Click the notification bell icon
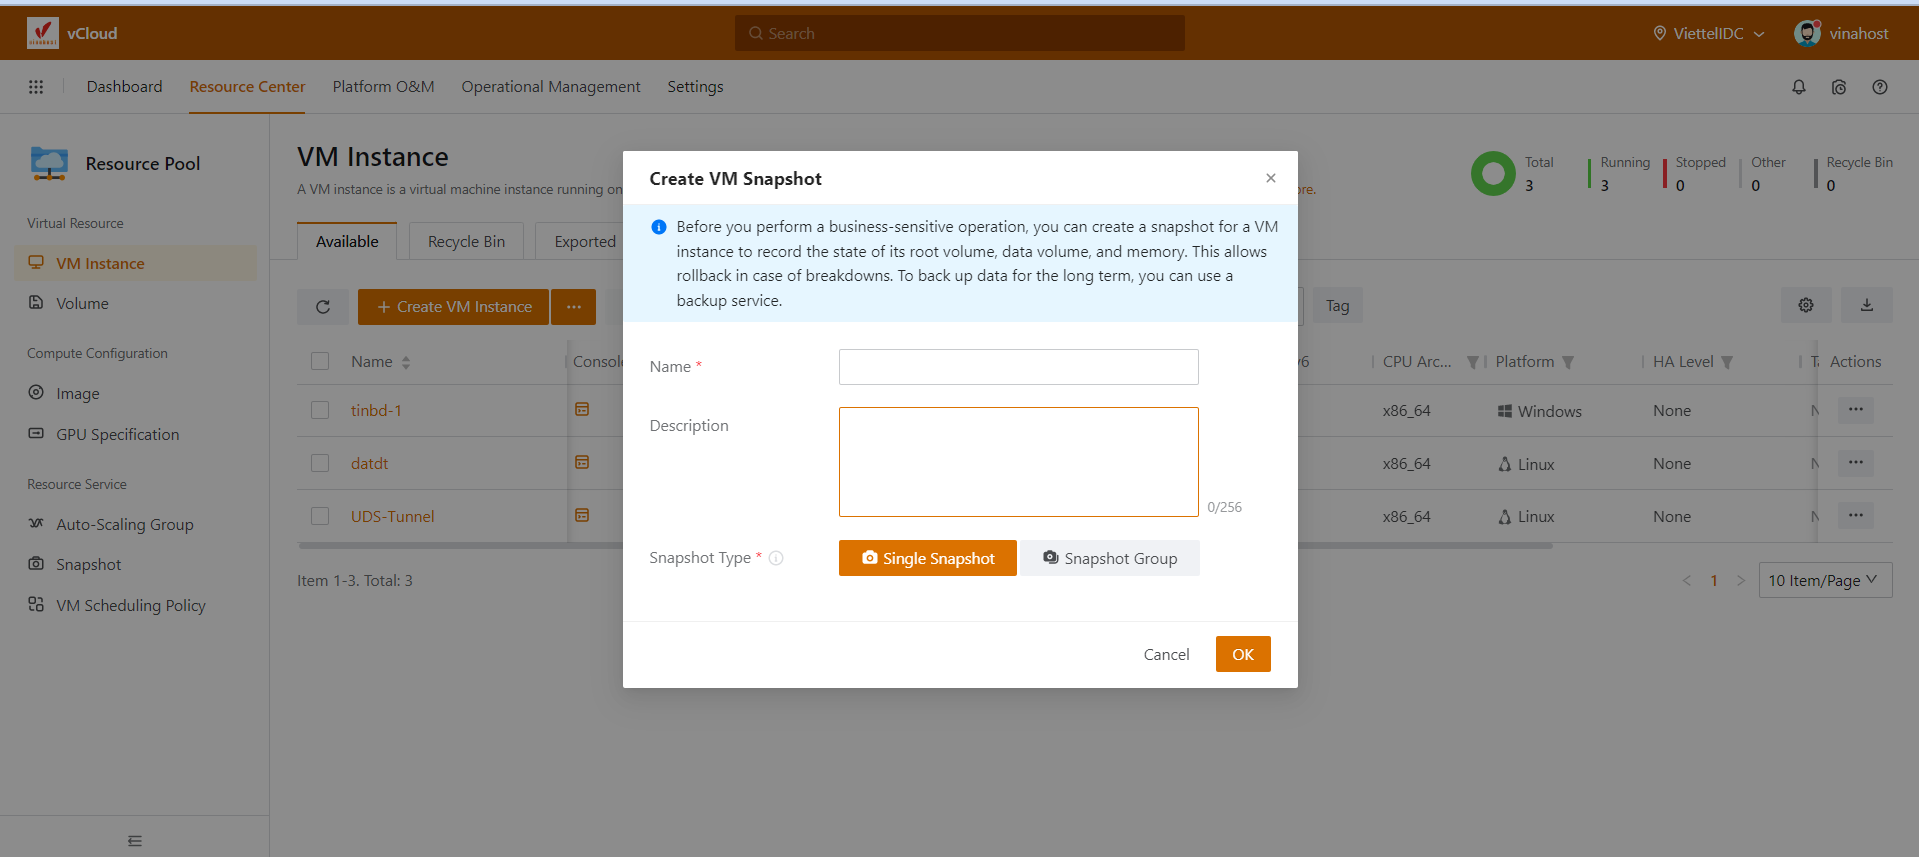 tap(1798, 87)
